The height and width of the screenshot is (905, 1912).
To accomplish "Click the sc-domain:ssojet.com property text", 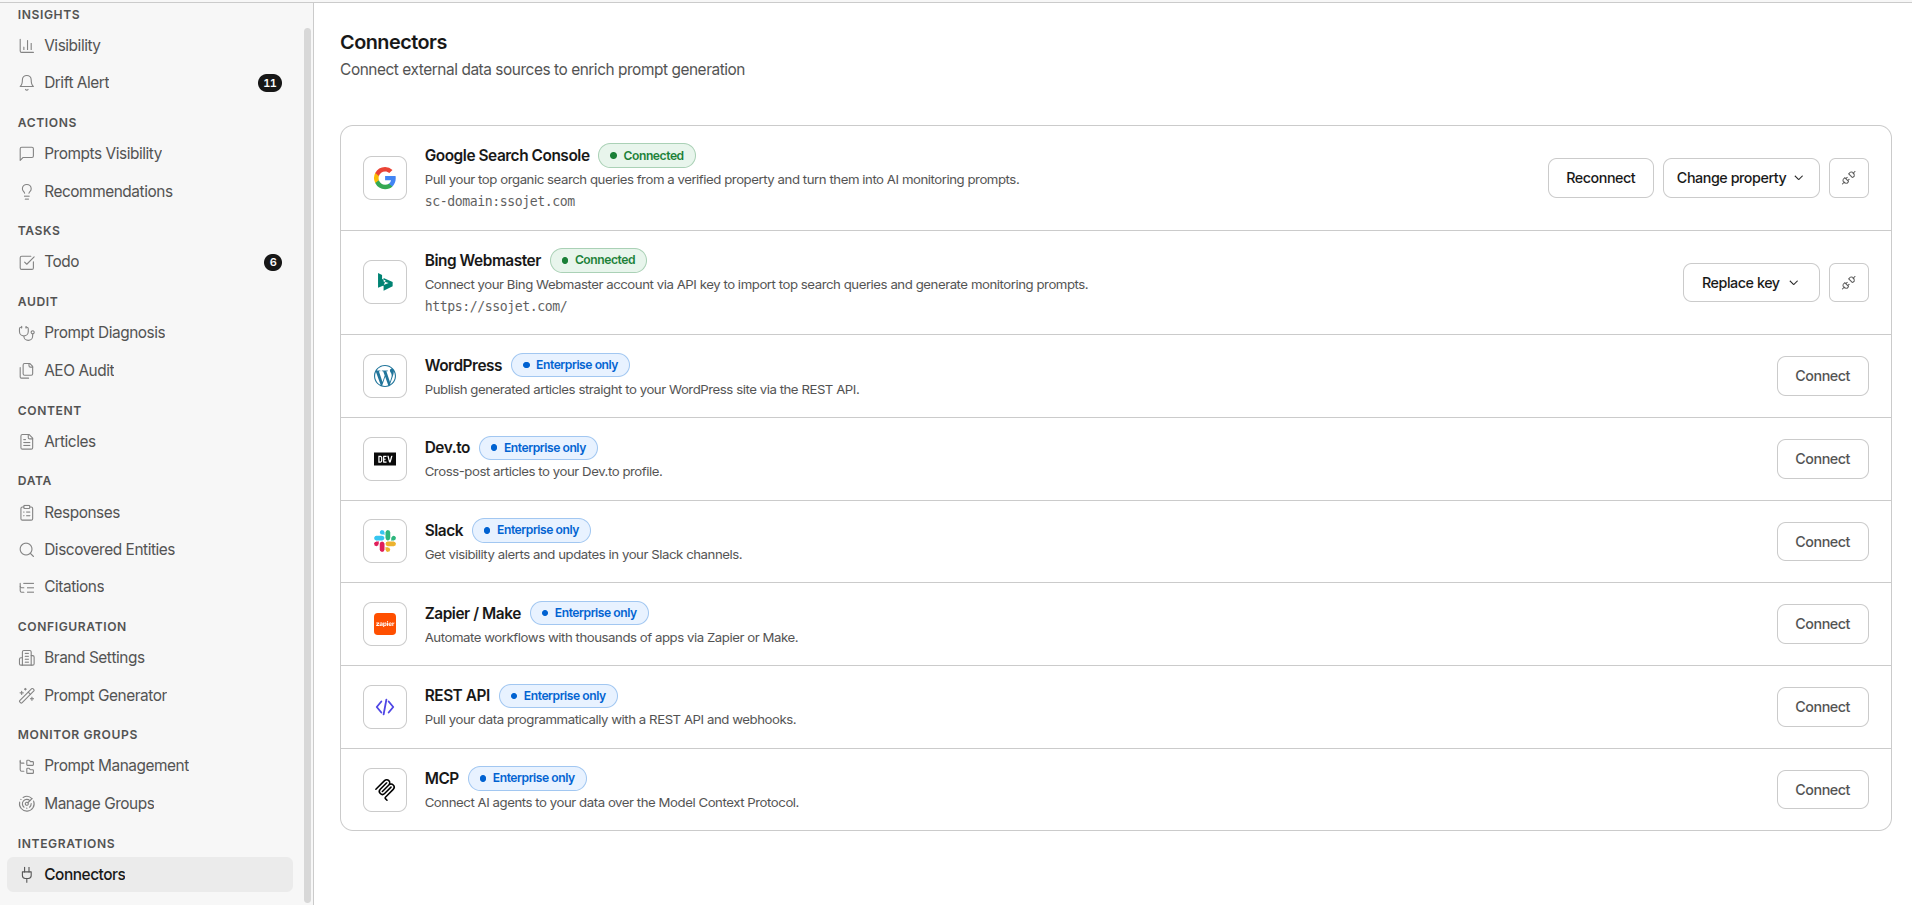I will coord(500,202).
